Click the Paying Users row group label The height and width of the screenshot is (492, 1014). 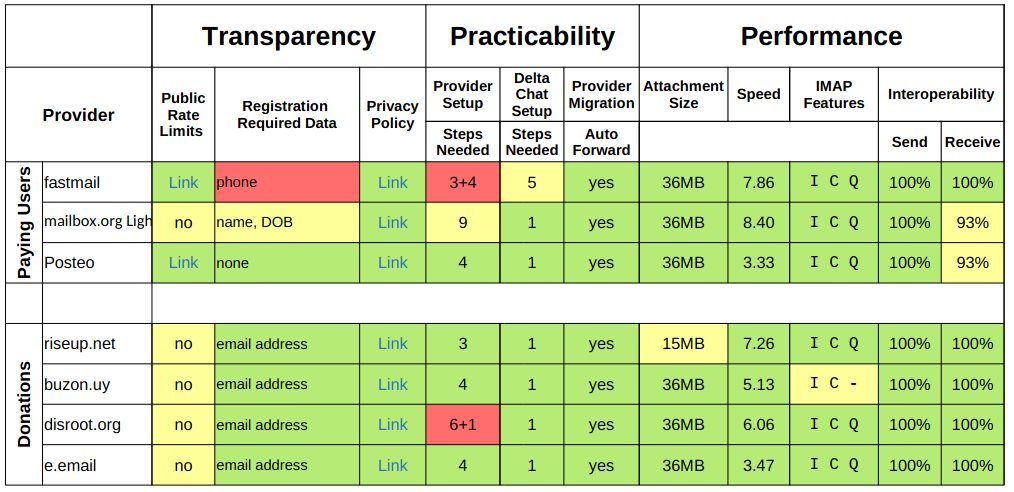25,222
